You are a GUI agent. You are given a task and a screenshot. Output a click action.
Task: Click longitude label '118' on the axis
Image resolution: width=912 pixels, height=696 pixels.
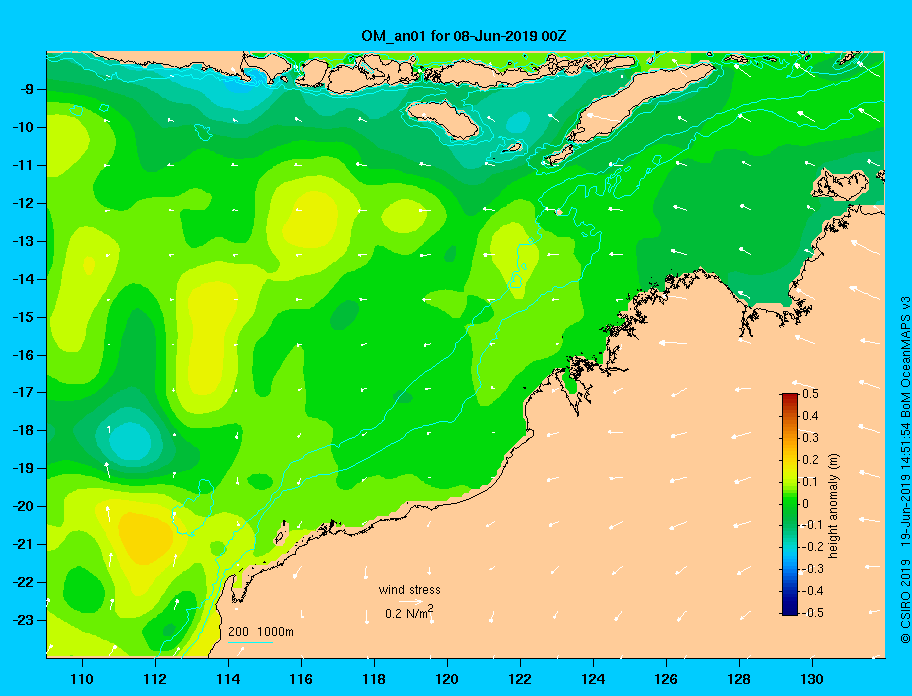coord(373,679)
